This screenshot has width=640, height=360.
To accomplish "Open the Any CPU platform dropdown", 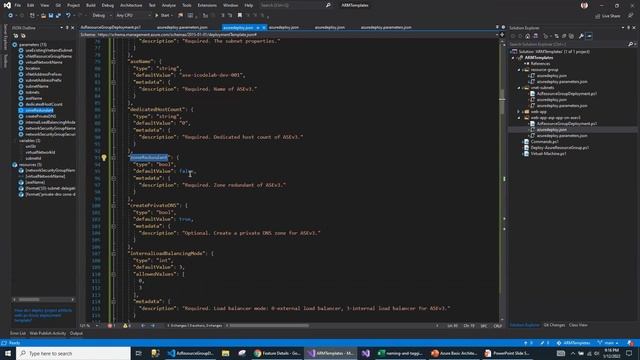I will pos(133,16).
